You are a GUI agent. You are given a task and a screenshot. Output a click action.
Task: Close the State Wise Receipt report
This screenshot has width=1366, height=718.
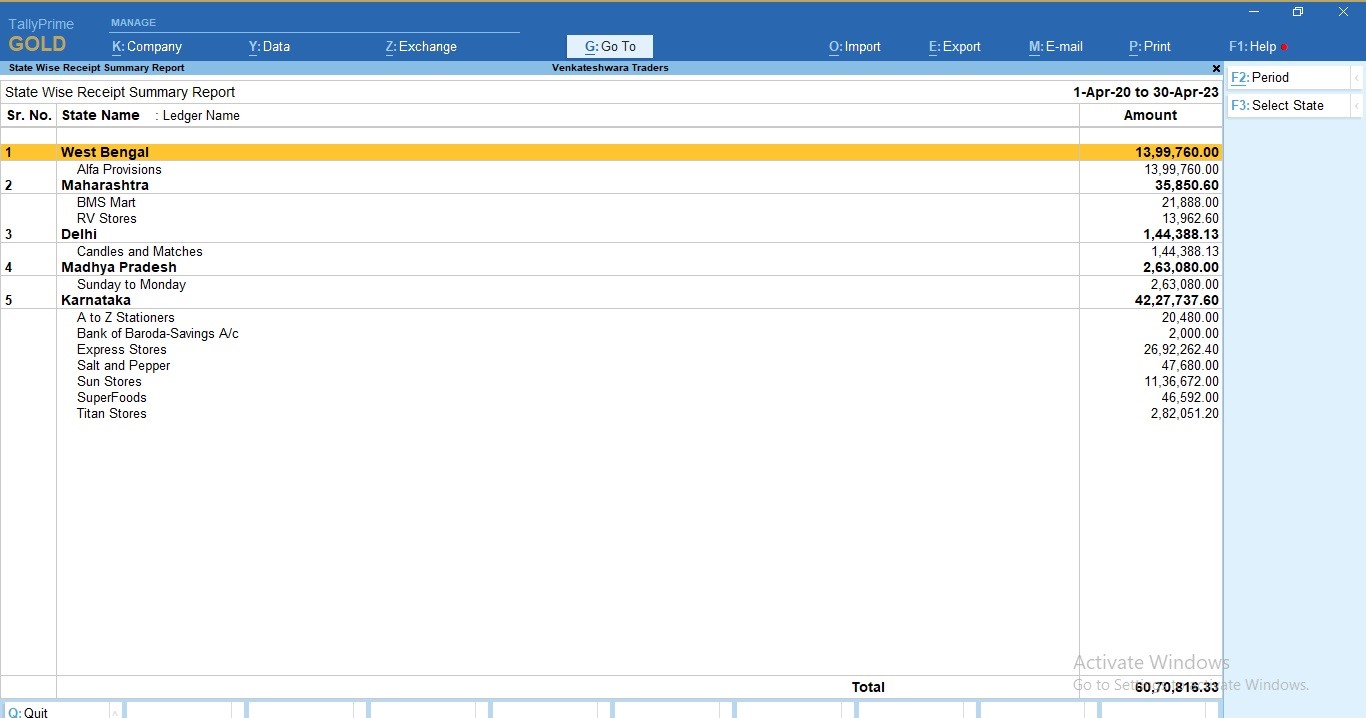click(1216, 69)
